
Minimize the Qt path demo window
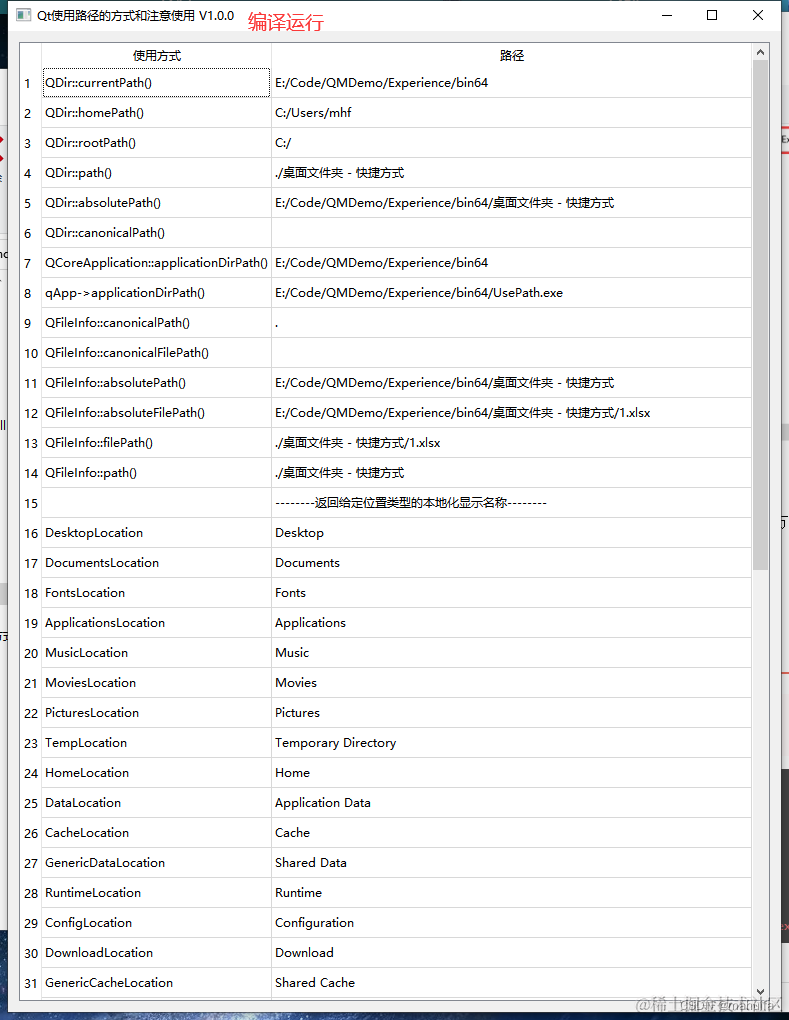[x=667, y=15]
